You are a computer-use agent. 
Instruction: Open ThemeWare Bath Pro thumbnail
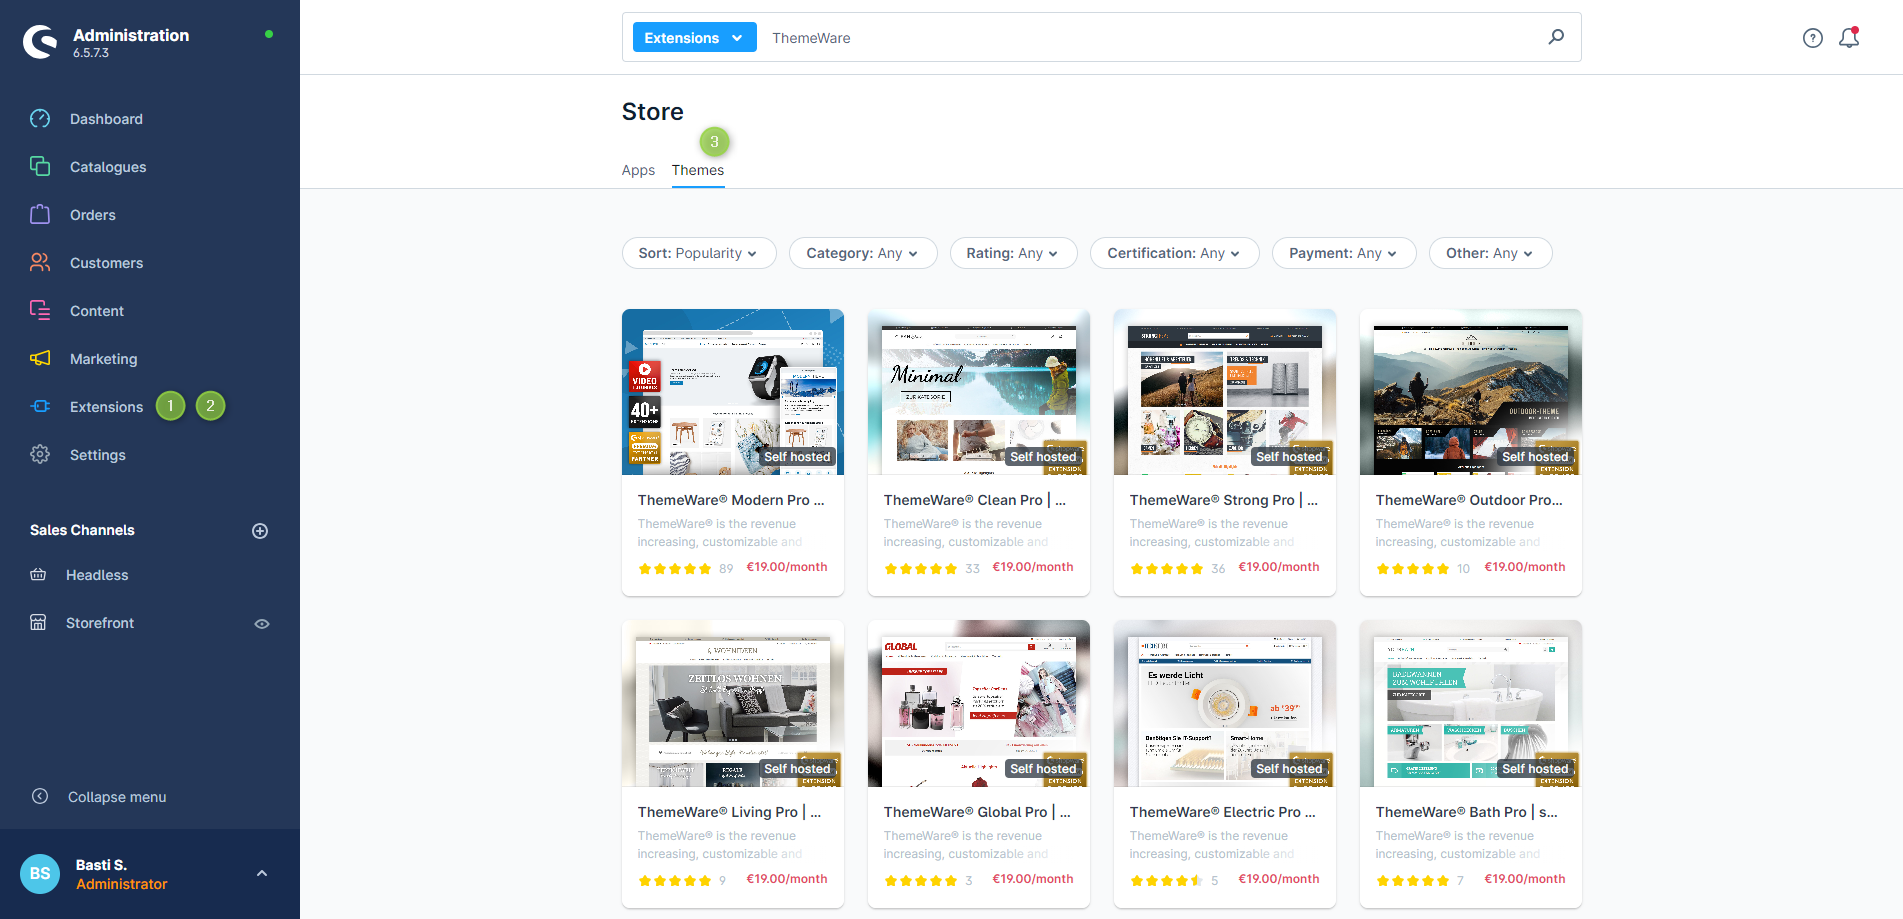pyautogui.click(x=1471, y=704)
